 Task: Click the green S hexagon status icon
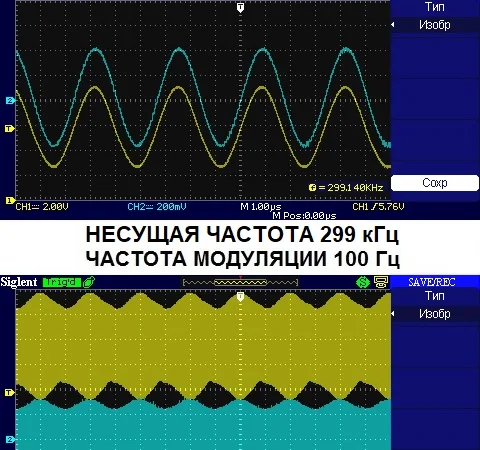tap(363, 282)
